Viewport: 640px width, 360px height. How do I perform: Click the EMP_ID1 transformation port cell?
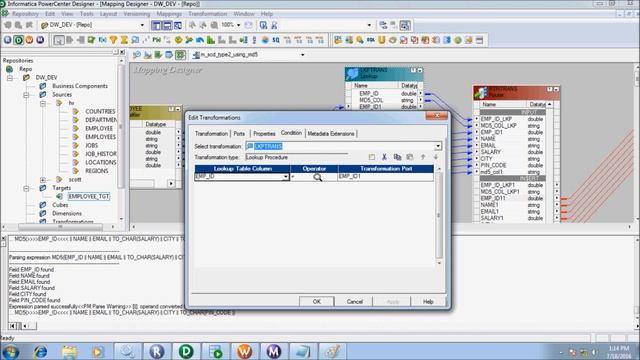[x=386, y=176]
